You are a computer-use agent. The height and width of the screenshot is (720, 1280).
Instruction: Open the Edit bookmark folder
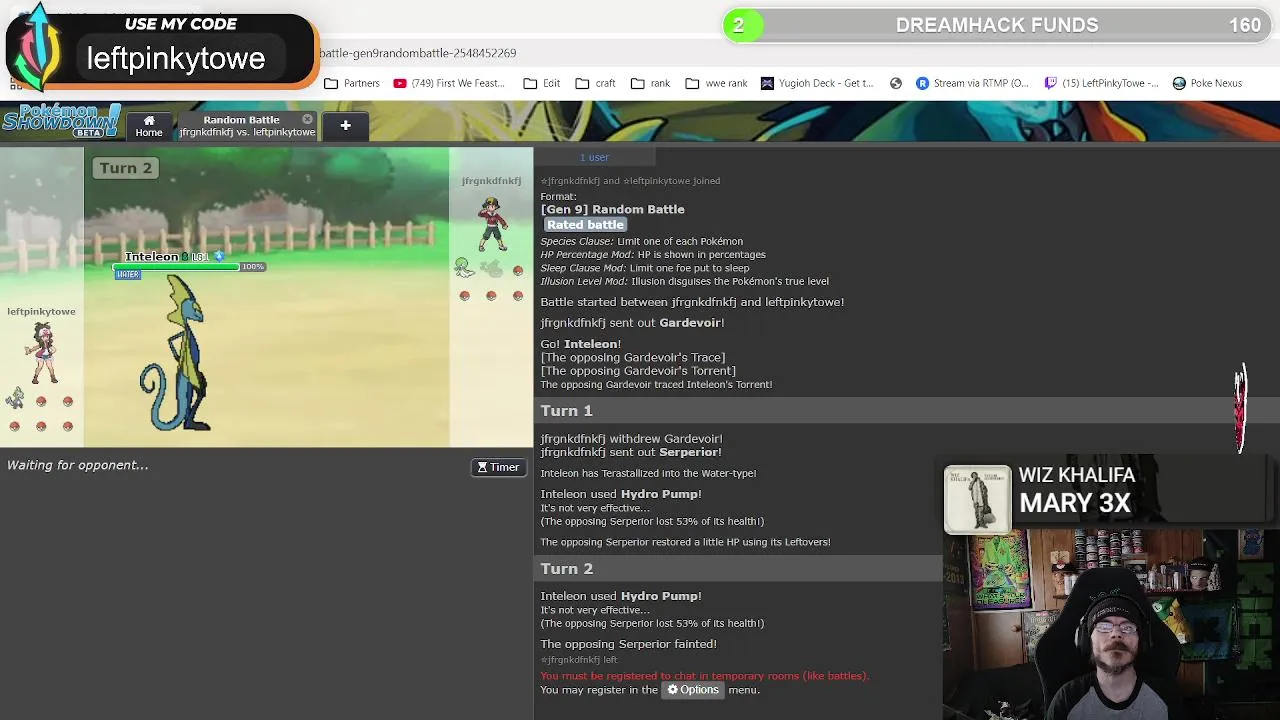(542, 83)
